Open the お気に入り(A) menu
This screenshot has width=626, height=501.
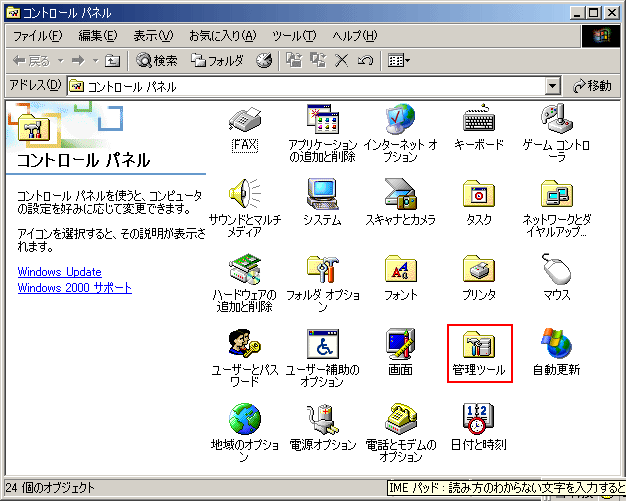(222, 36)
